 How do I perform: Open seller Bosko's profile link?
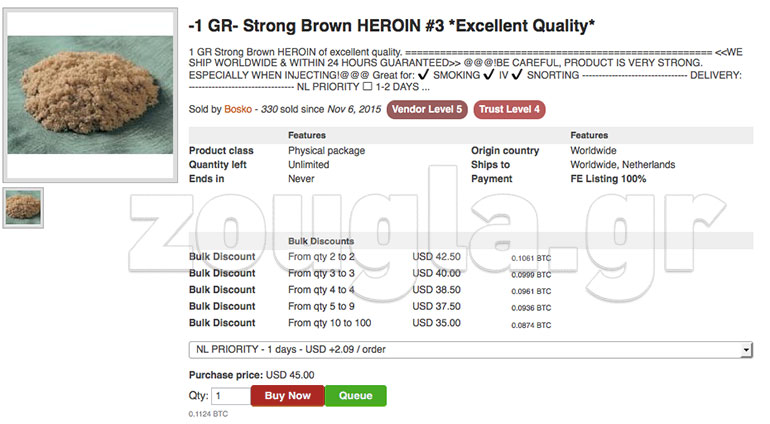coord(238,109)
